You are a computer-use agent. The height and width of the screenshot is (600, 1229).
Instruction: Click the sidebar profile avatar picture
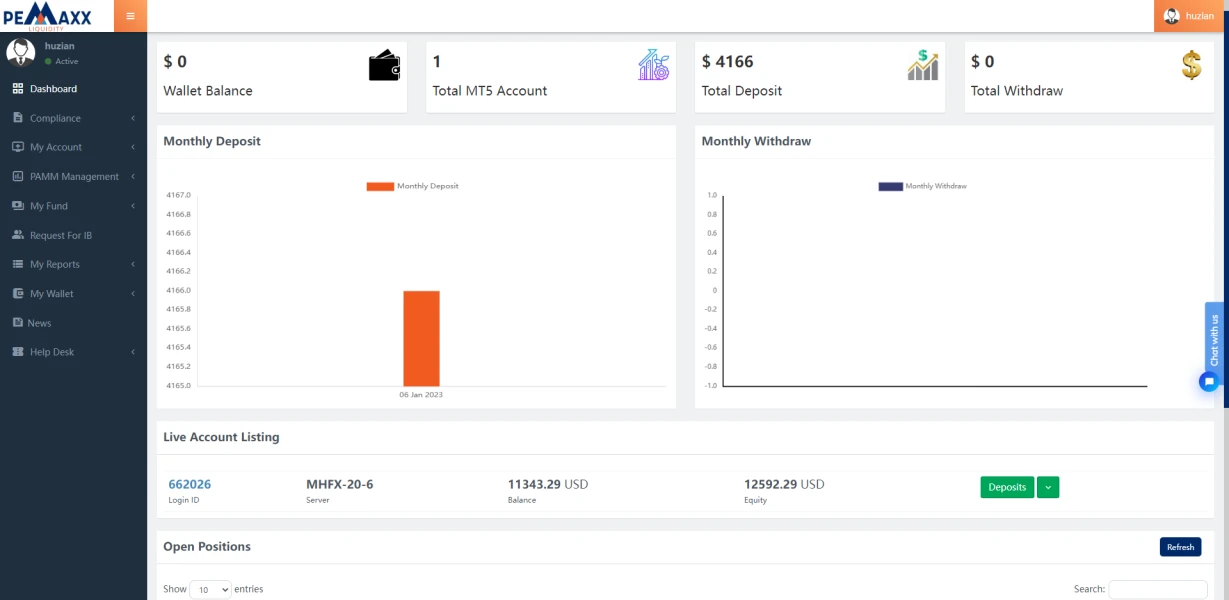[x=21, y=53]
